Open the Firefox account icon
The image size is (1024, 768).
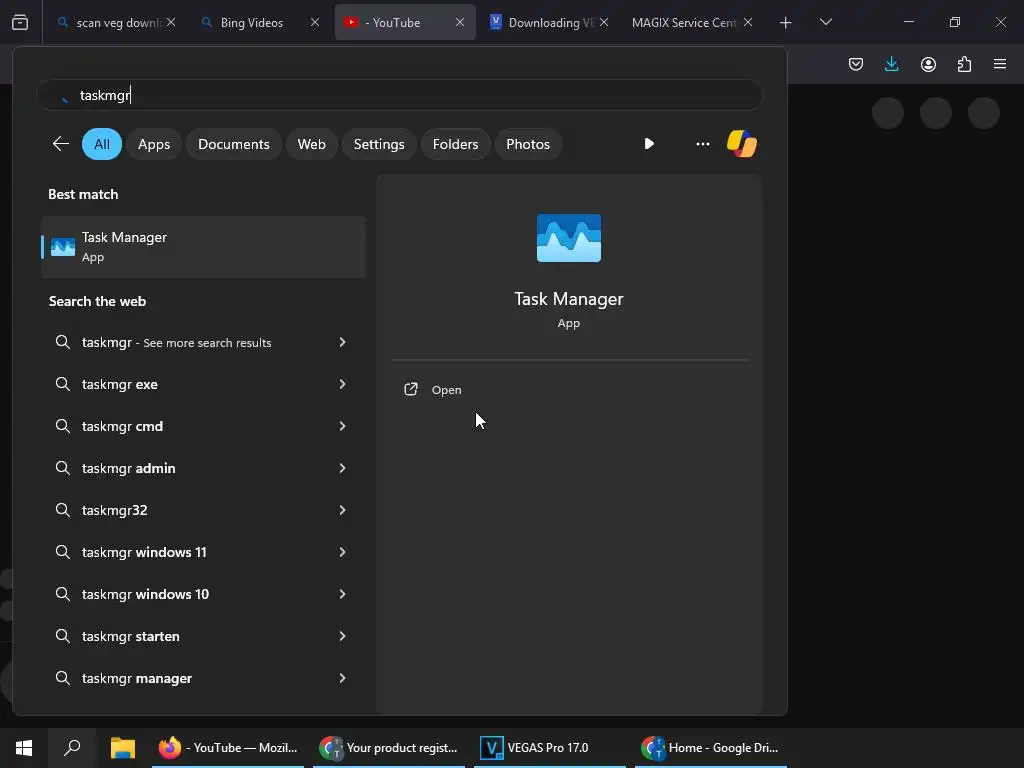[928, 64]
